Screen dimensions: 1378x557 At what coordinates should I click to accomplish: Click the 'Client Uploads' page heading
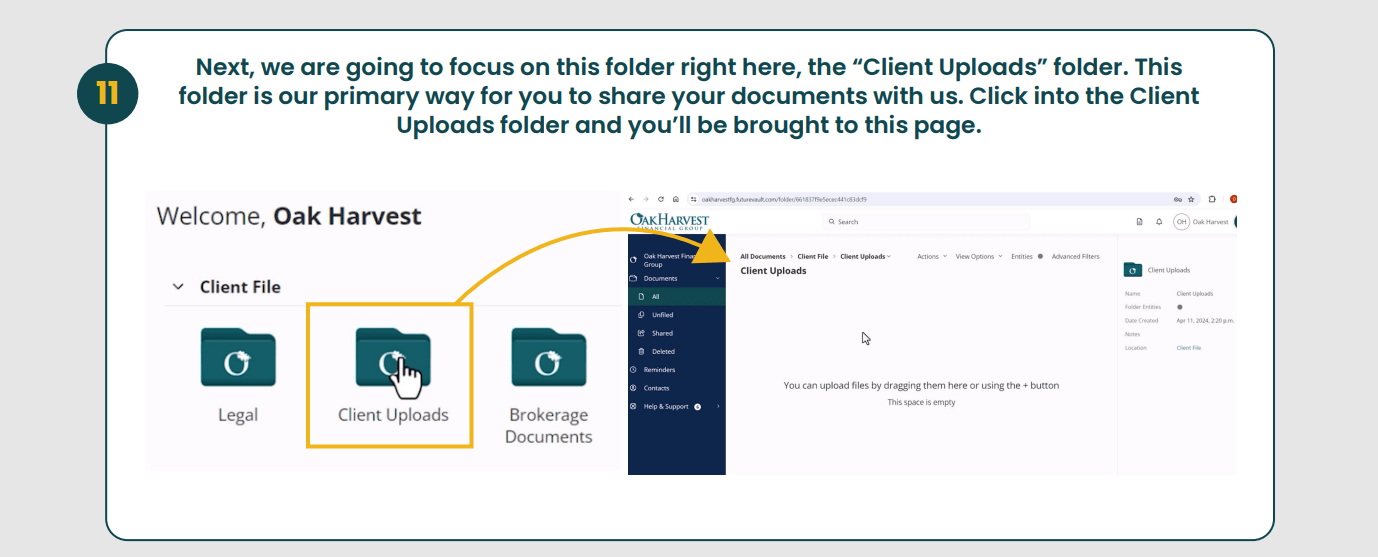(773, 270)
